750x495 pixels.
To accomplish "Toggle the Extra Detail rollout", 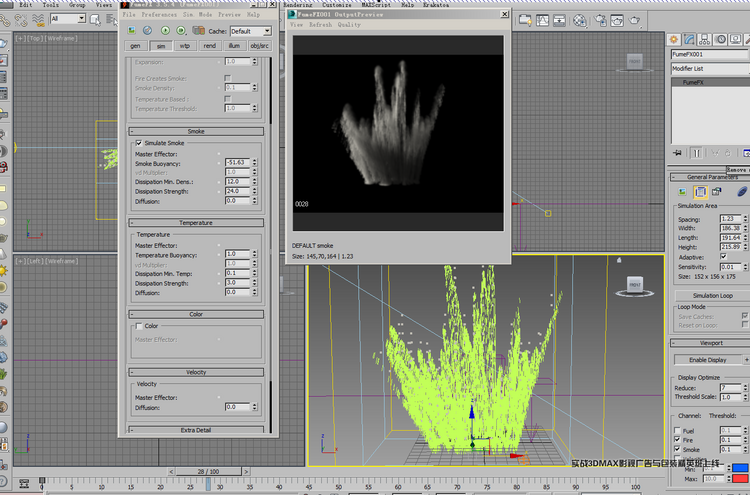I will coord(196,430).
